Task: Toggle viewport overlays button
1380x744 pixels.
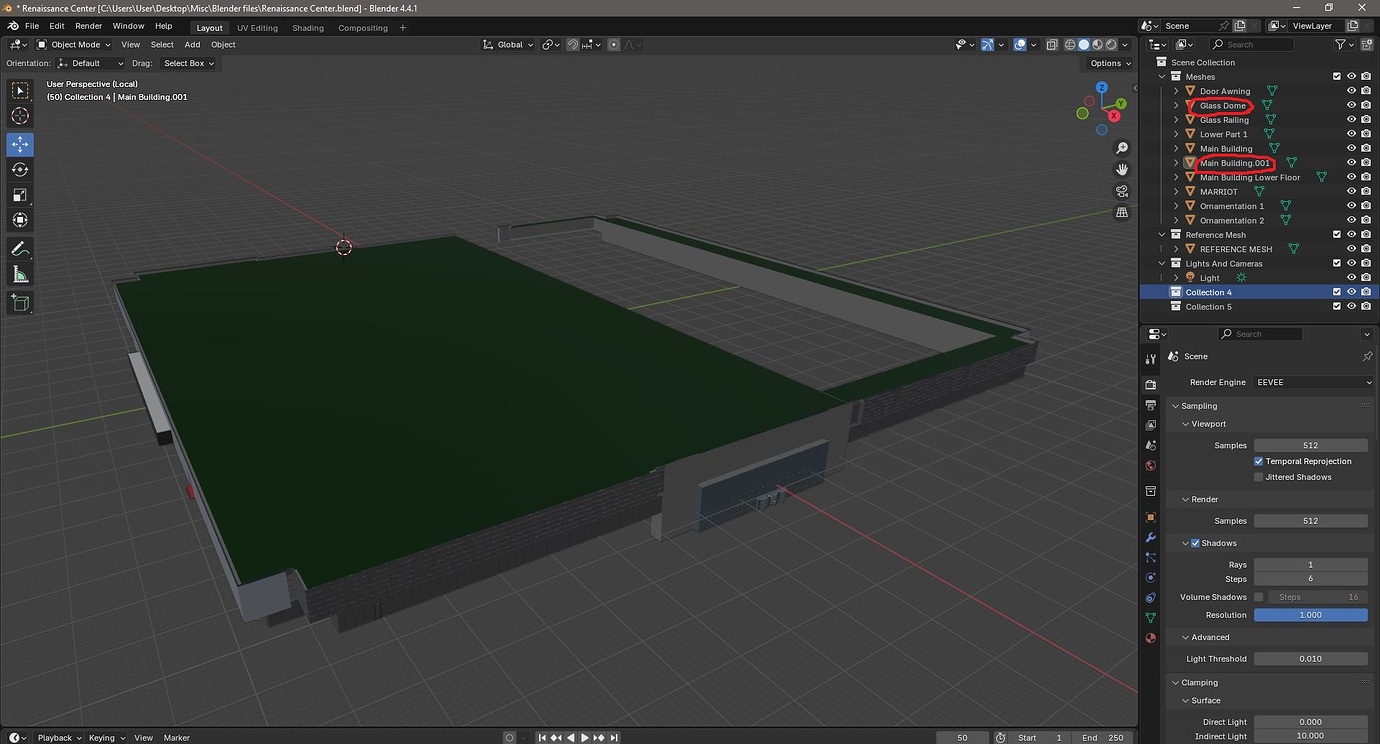Action: click(1019, 44)
